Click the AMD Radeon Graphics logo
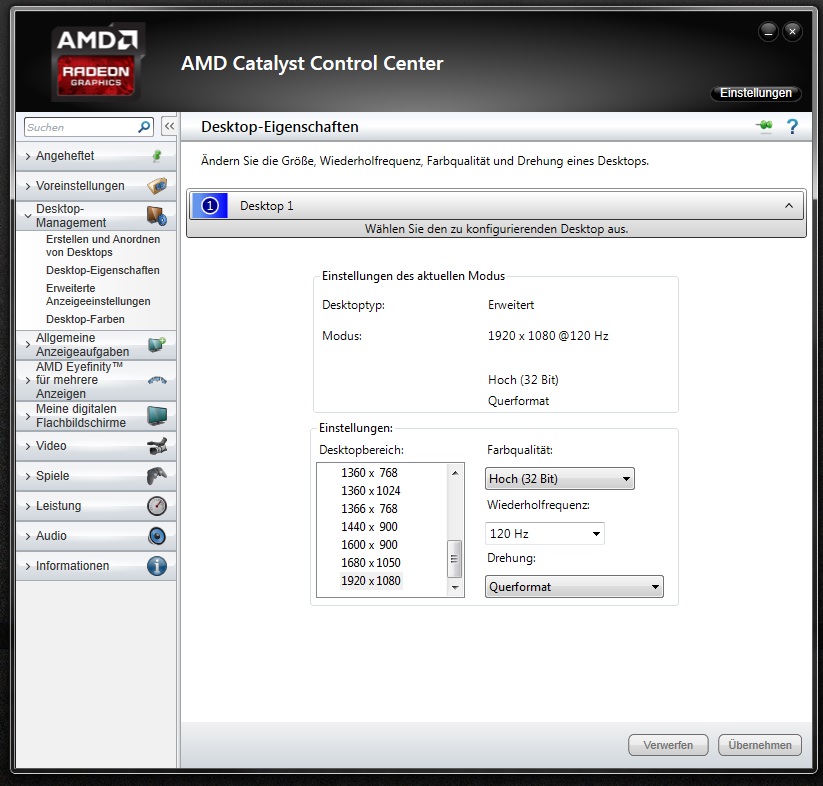 click(98, 62)
